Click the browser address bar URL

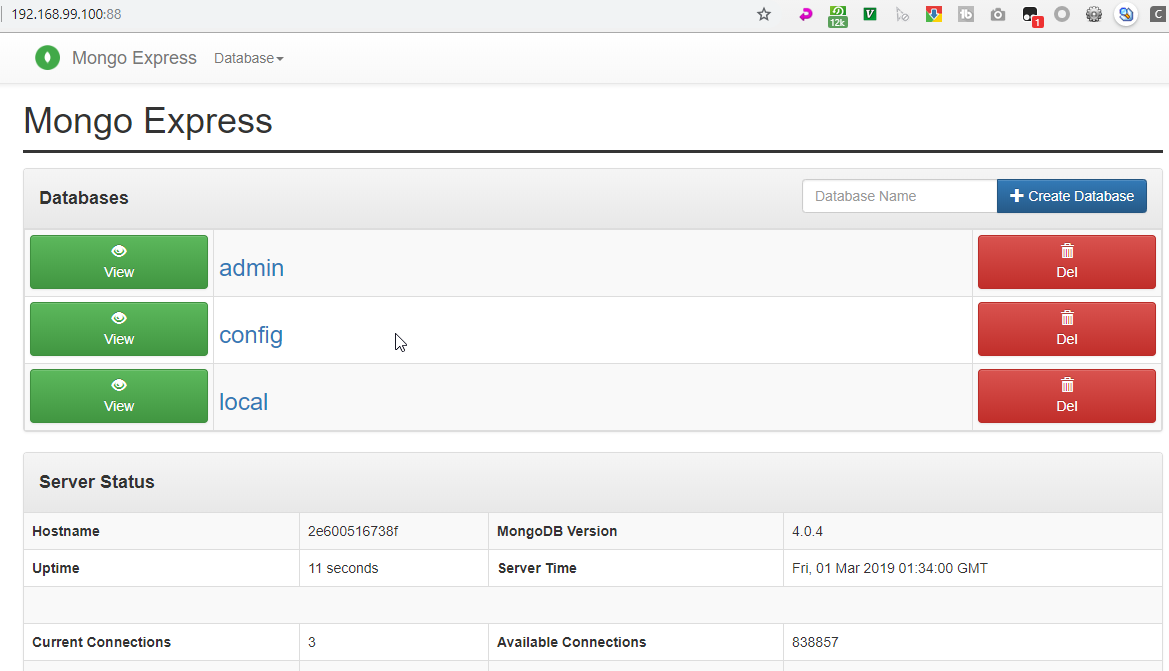pos(66,14)
